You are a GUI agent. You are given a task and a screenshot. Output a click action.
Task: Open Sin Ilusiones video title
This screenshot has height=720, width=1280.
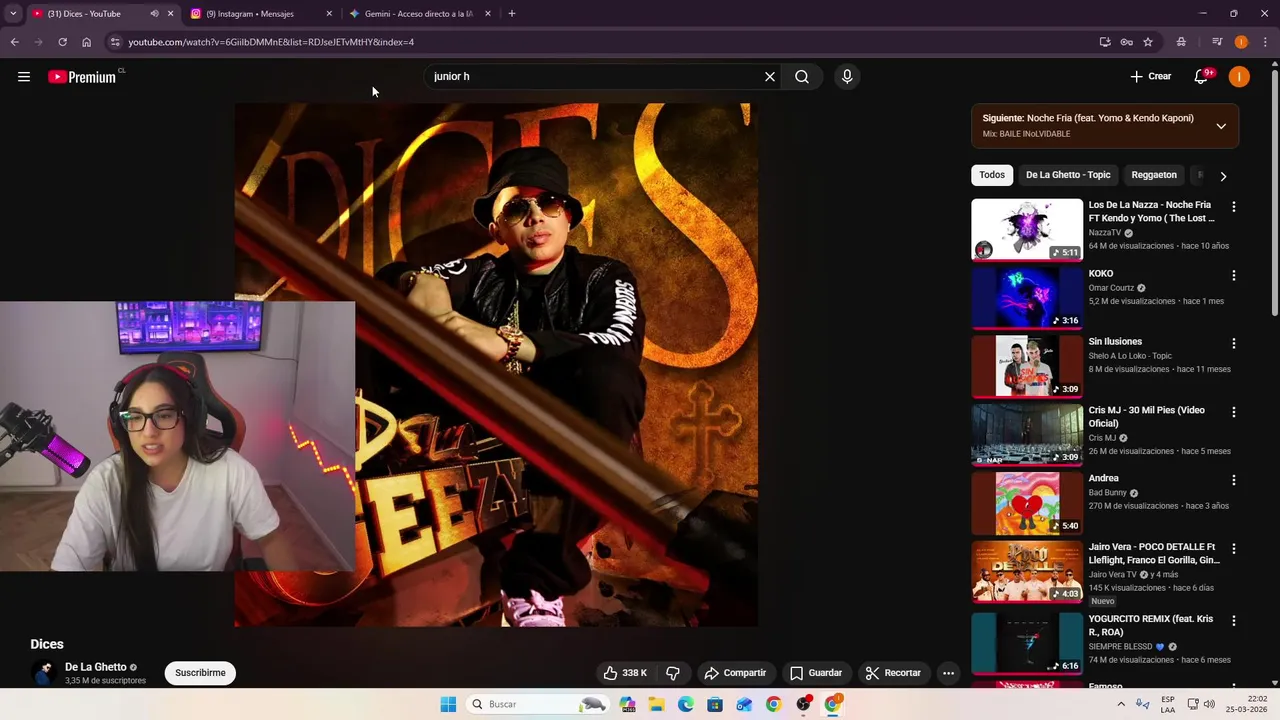[1115, 342]
